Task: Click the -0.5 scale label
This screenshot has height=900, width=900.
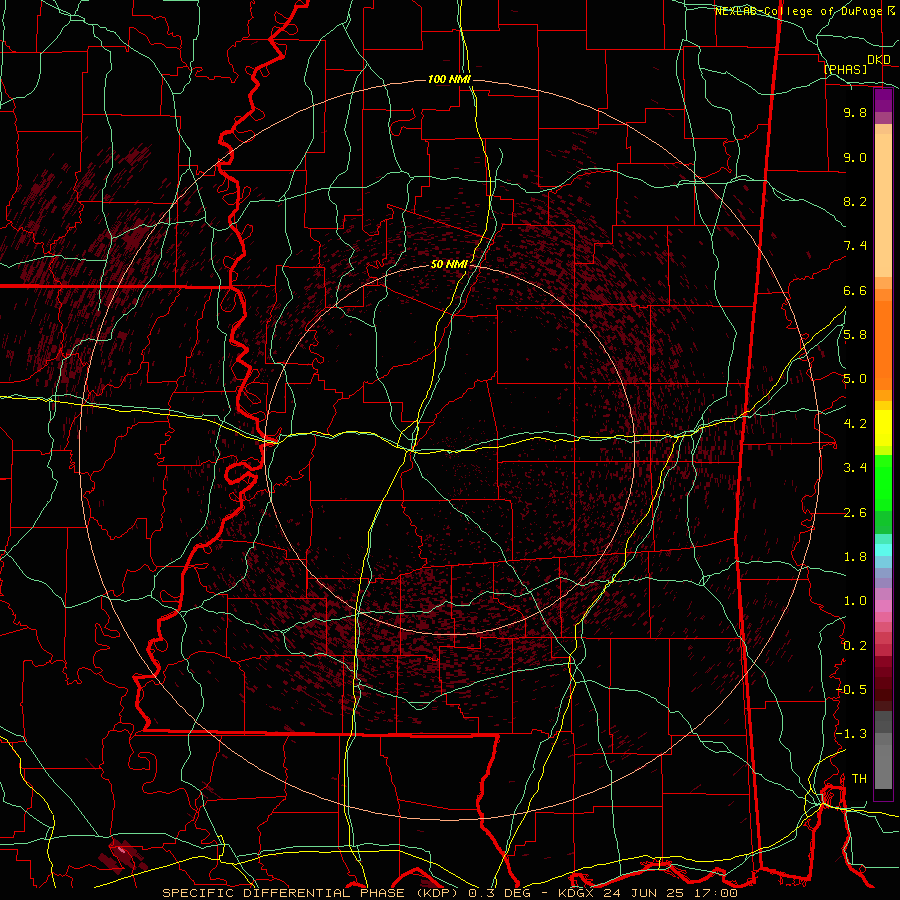Action: click(852, 690)
